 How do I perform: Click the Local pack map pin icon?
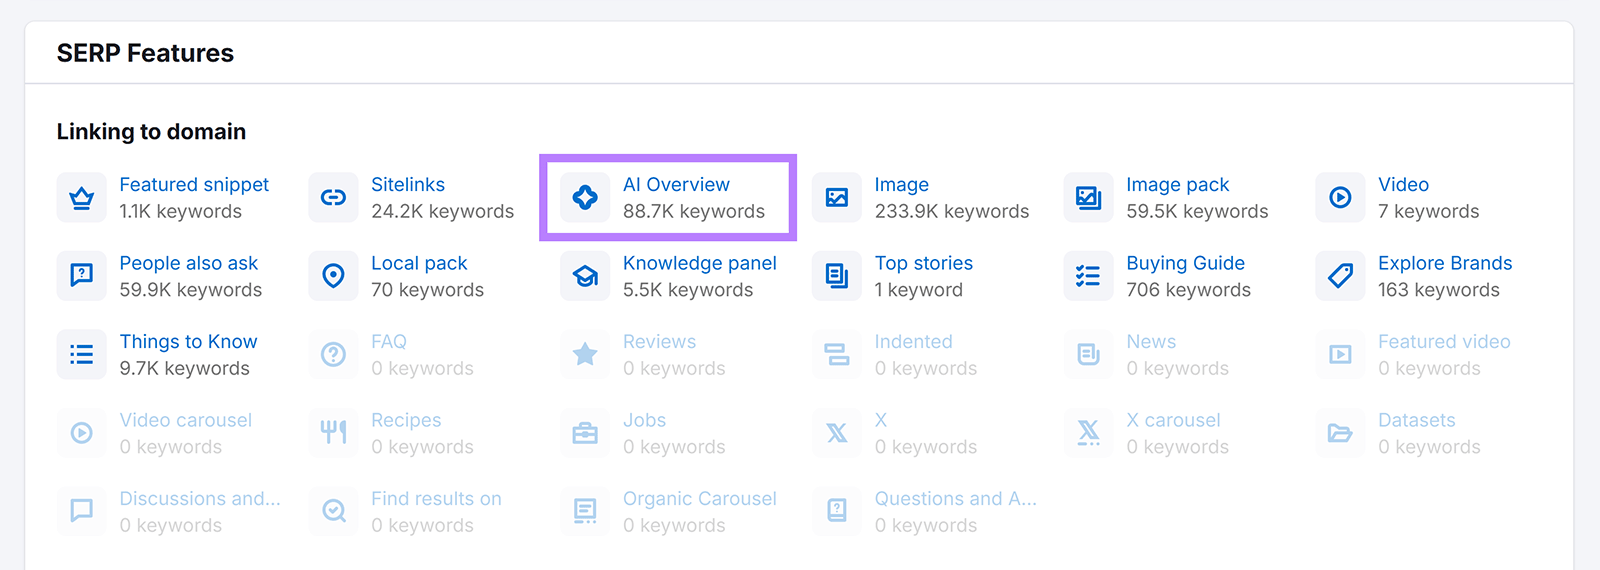click(x=333, y=276)
